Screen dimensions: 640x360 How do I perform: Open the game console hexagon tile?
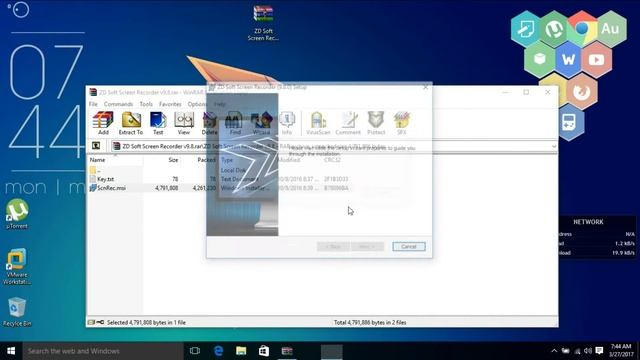[x=569, y=122]
